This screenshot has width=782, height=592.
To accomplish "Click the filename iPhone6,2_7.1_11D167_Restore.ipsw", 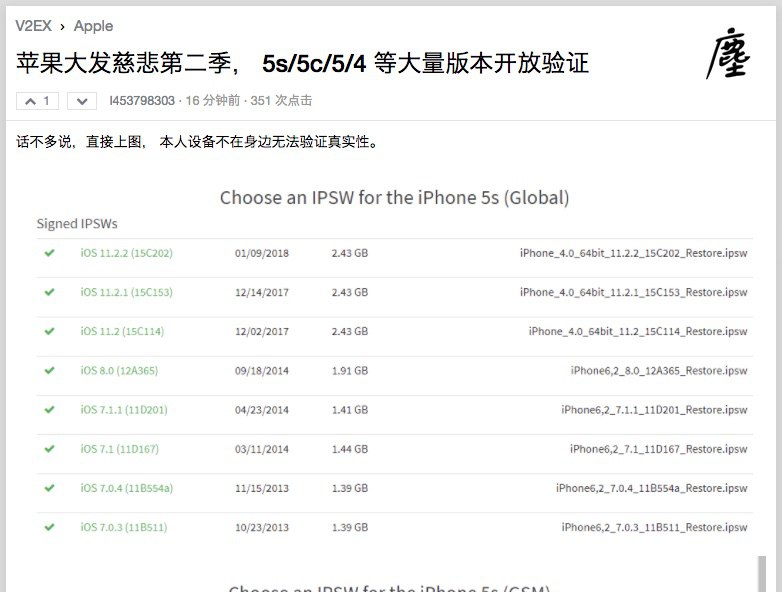I will tap(659, 449).
